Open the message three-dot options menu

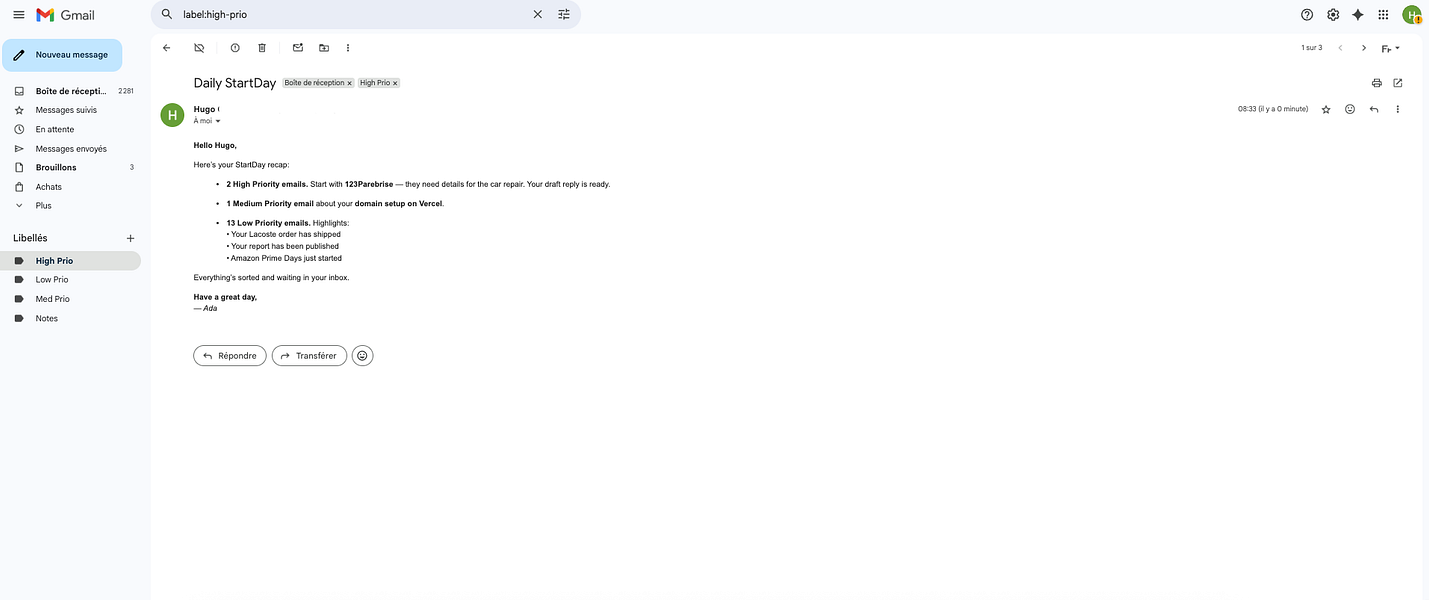tap(1398, 109)
